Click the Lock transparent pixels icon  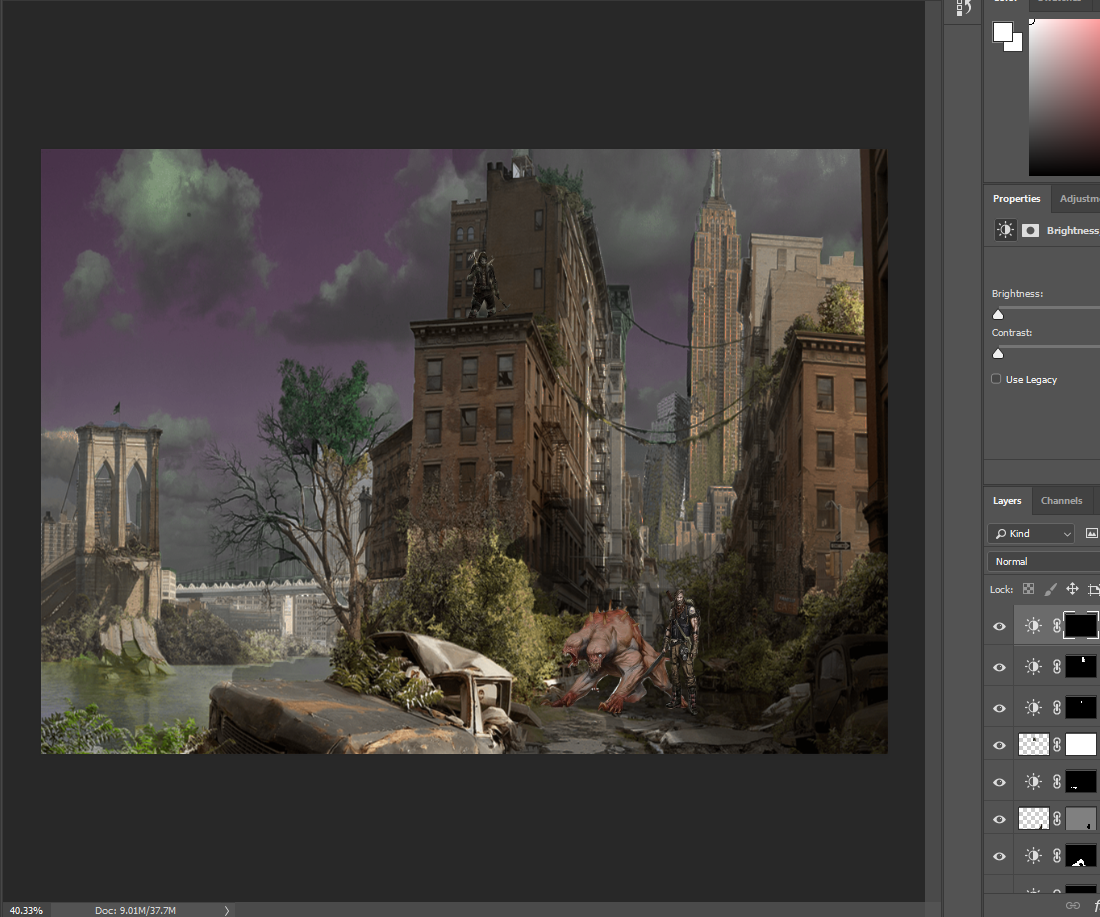point(1027,589)
